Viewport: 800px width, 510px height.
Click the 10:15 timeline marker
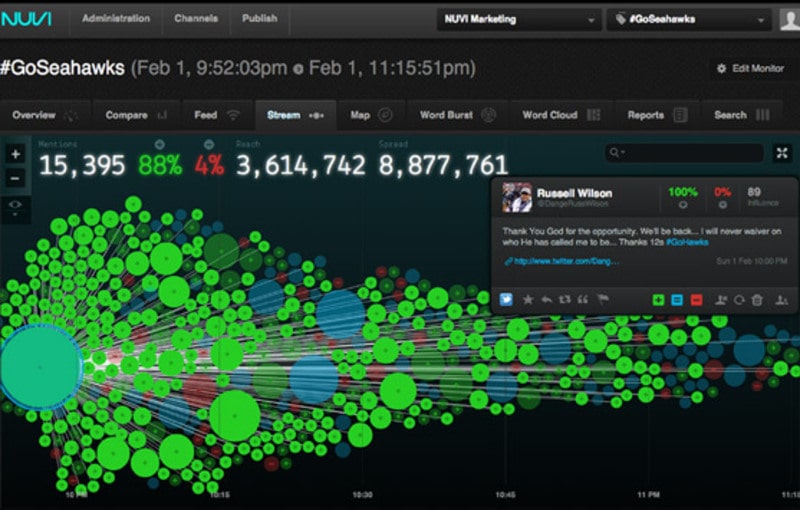click(x=220, y=495)
